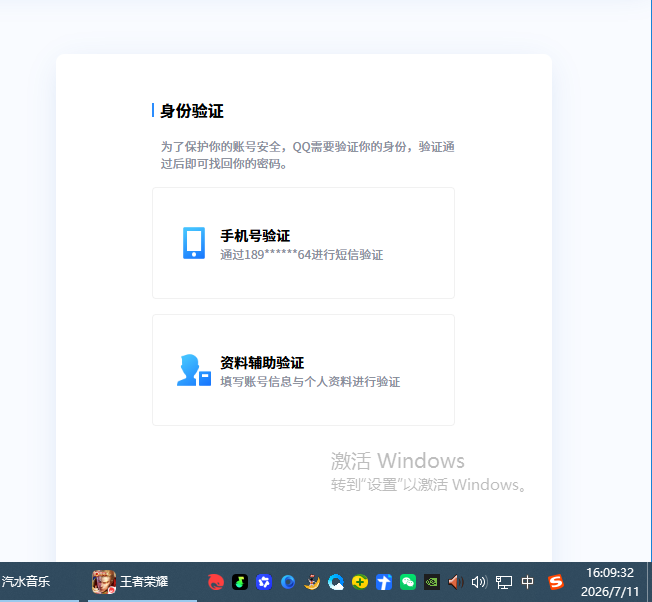Screen dimensions: 652x602
Task: Click text 填写账号信息与个人资料进行验证
Action: (310, 381)
